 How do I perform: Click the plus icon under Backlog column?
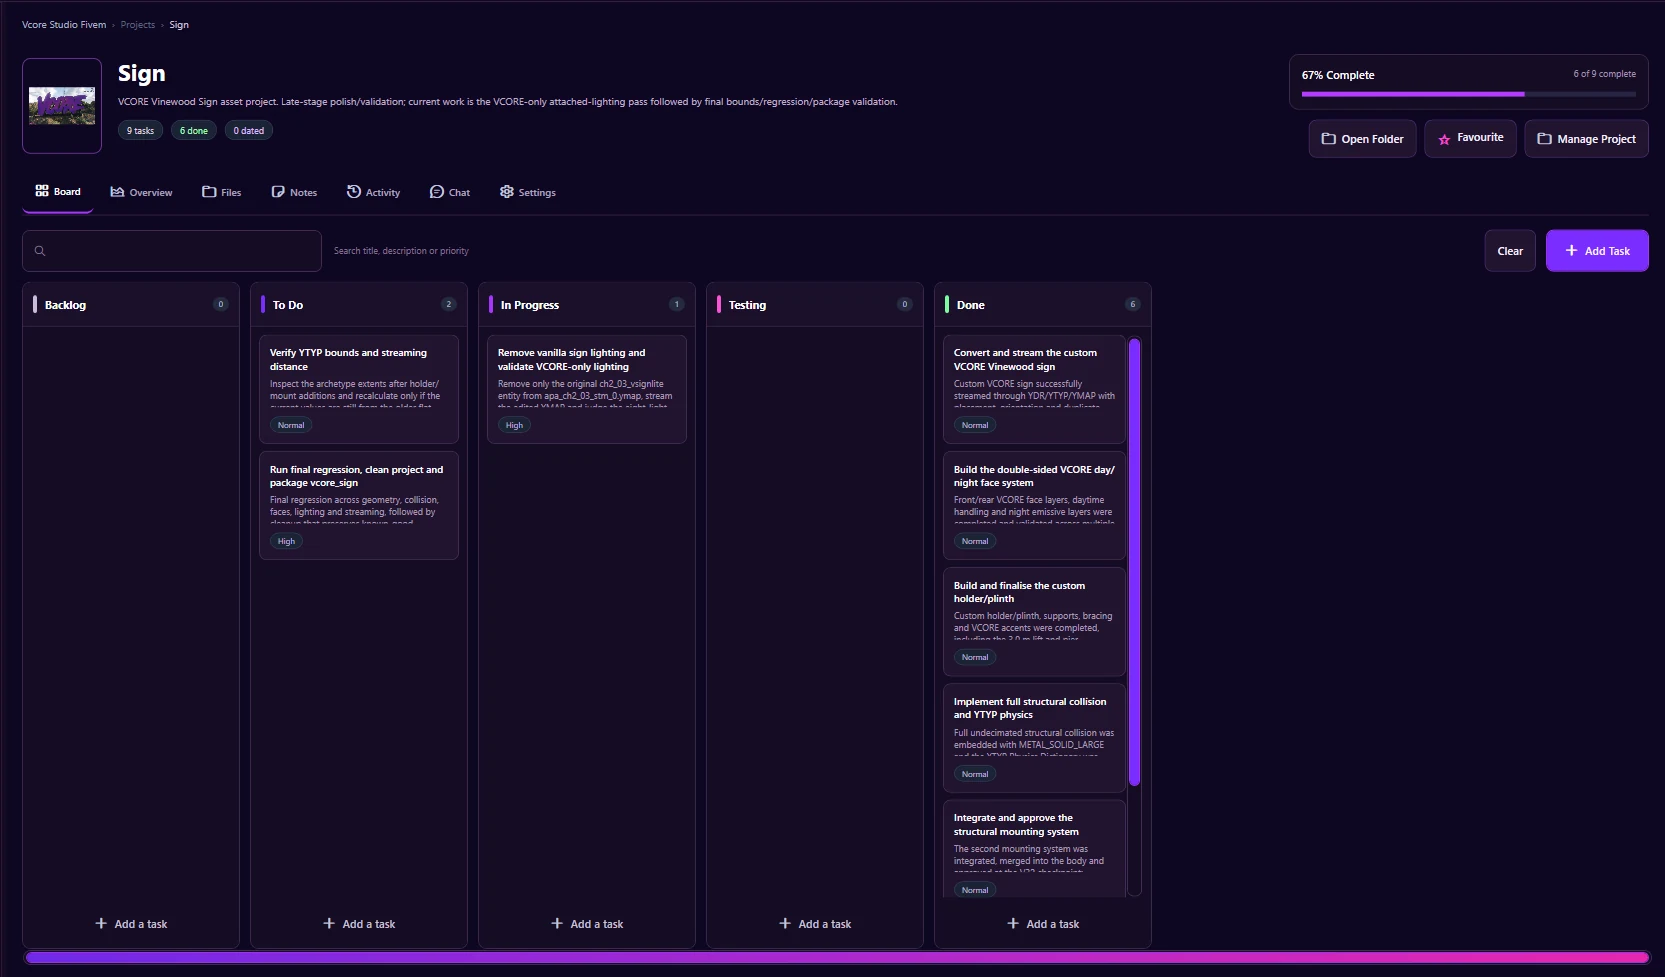(101, 924)
